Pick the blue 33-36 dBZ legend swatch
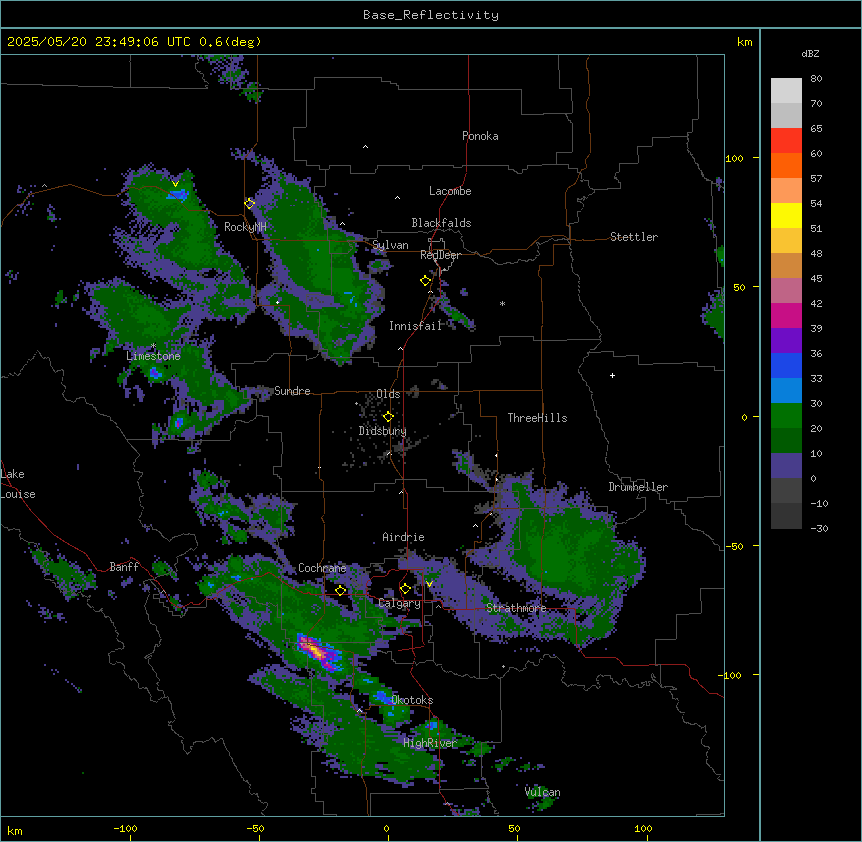862x842 pixels. (x=786, y=365)
